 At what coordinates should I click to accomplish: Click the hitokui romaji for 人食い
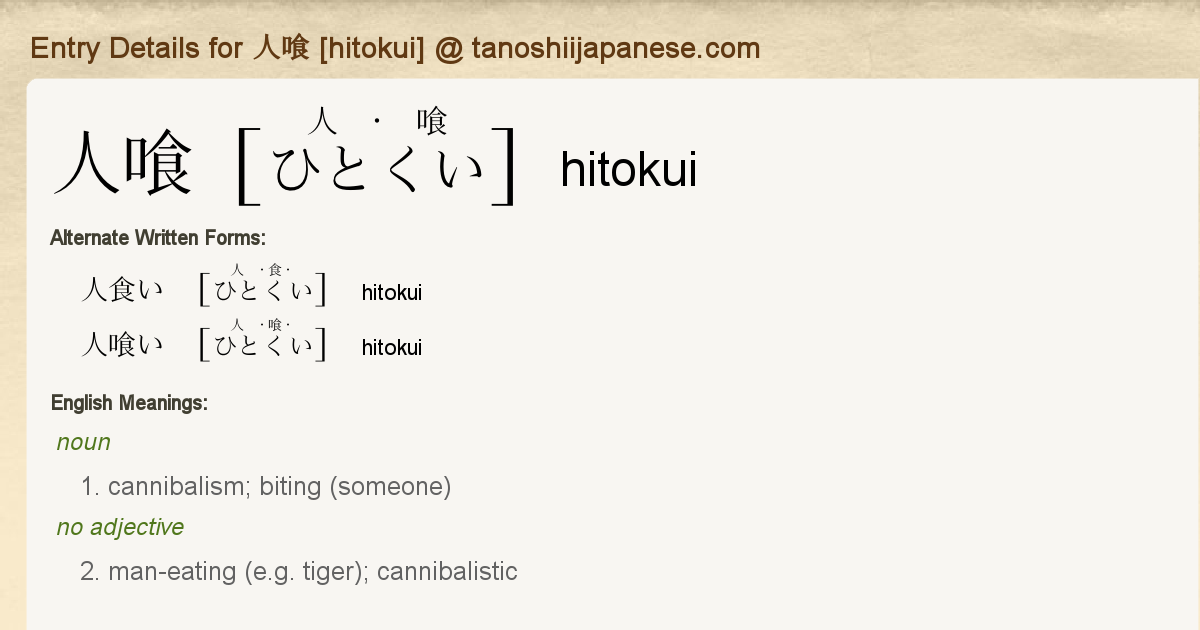click(x=392, y=292)
